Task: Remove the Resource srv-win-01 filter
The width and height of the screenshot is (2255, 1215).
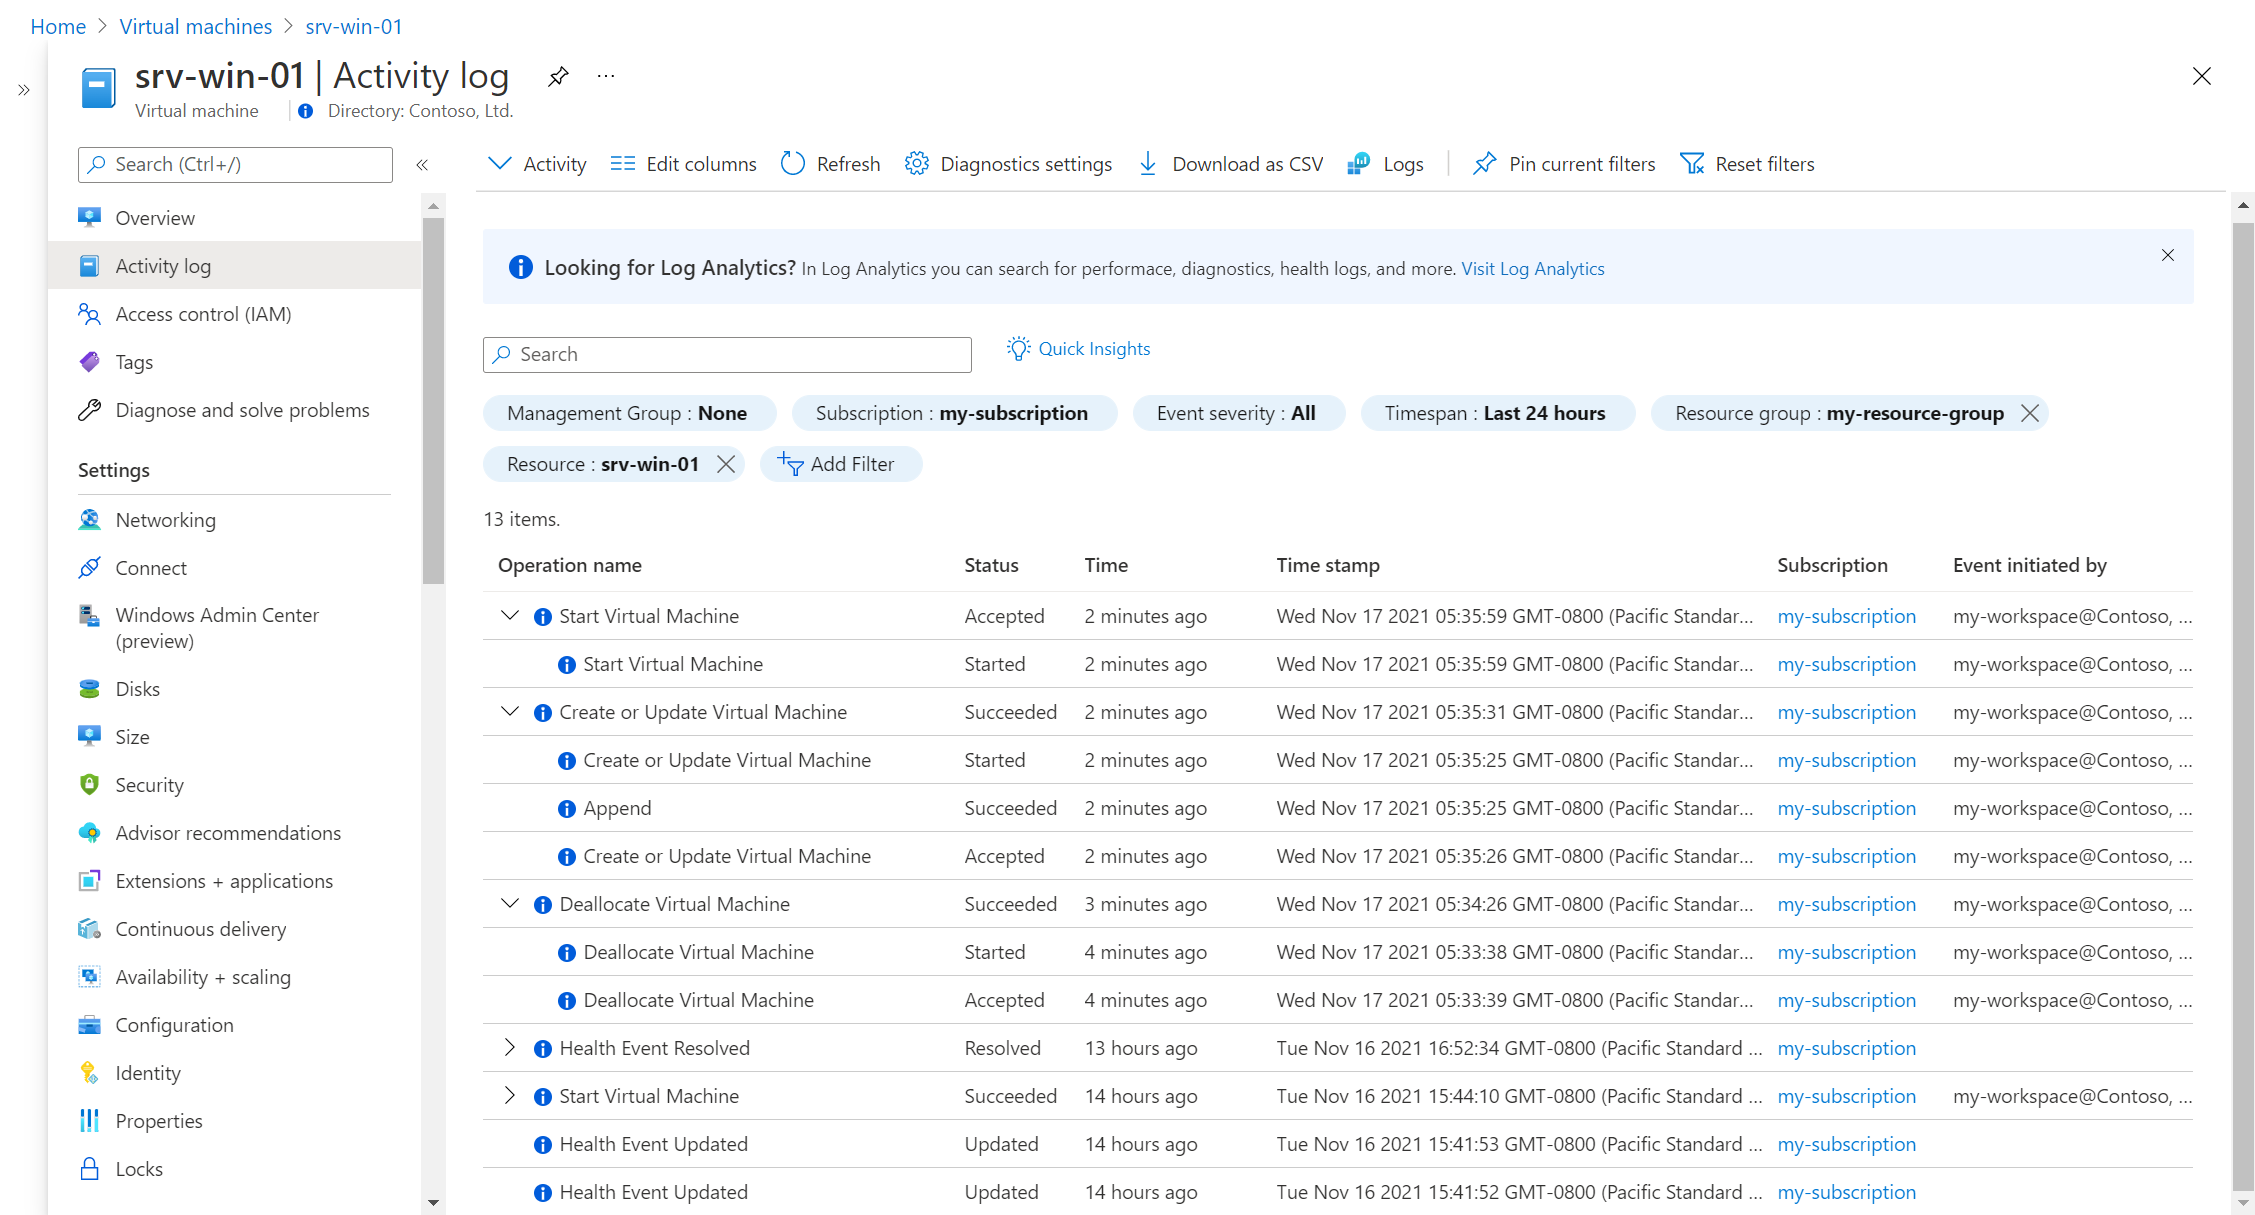Action: (726, 464)
